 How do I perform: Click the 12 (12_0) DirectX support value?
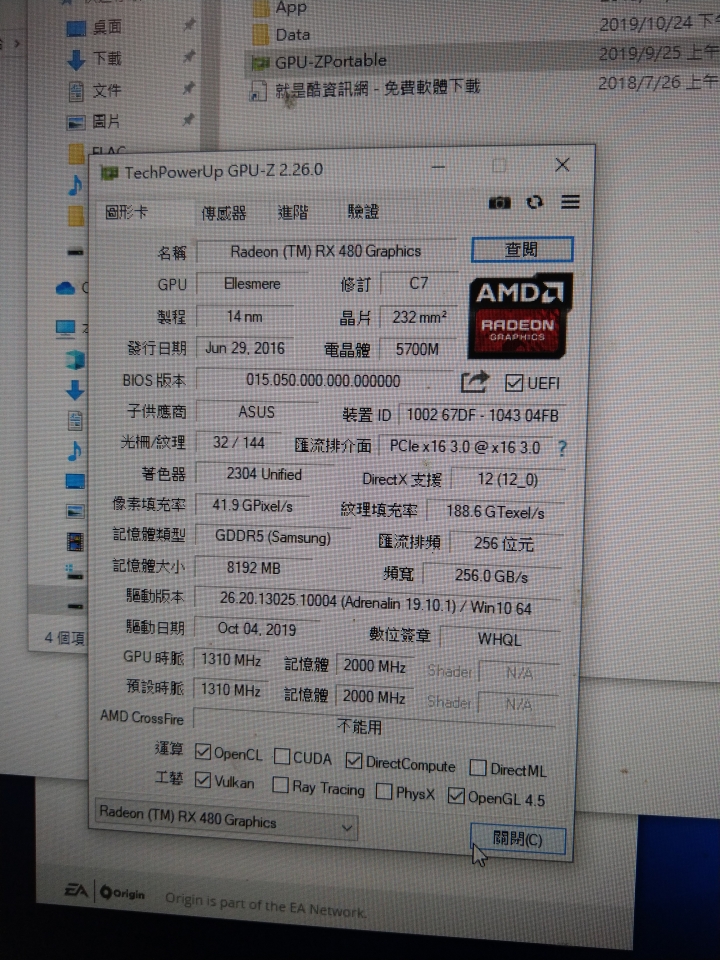pos(508,479)
